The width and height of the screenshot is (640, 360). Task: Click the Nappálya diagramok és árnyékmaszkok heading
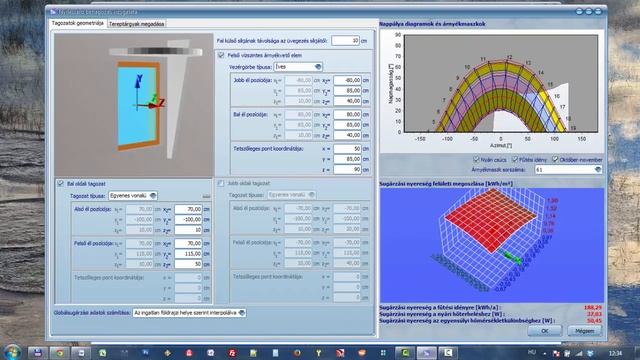[432, 24]
